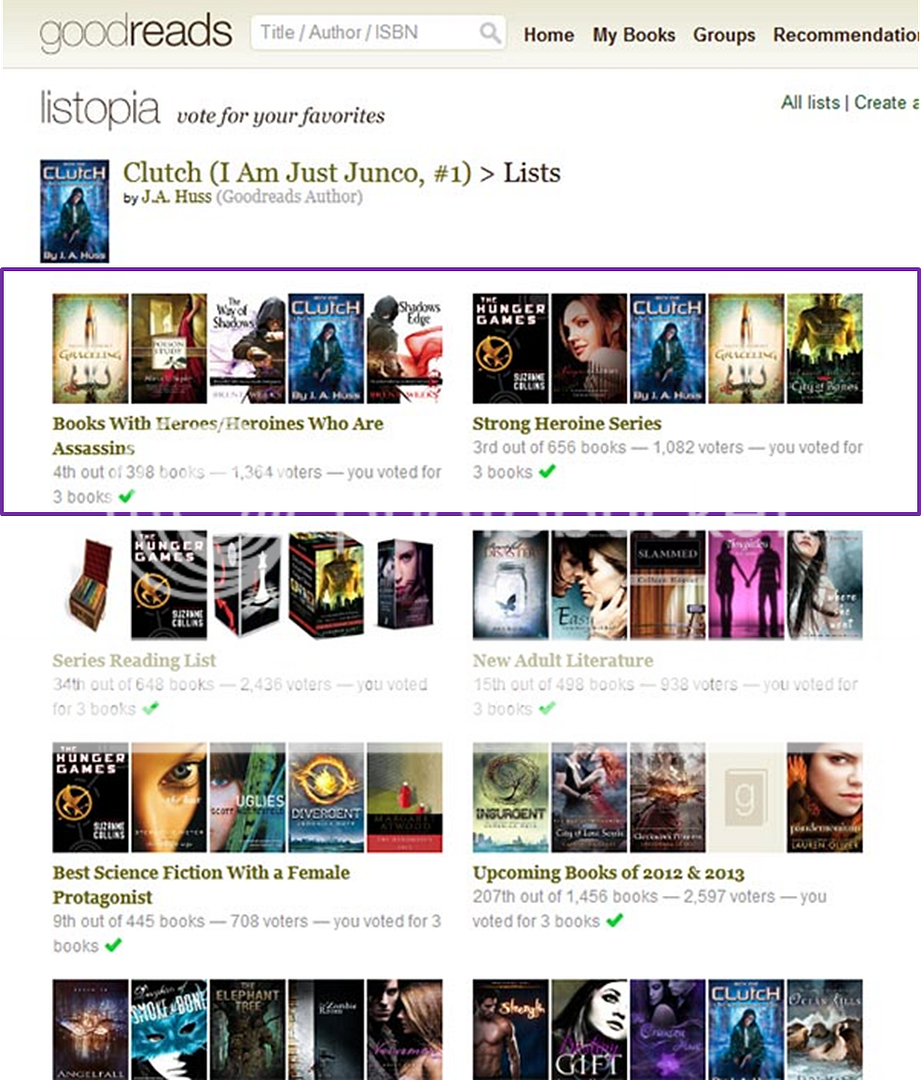Viewport: 921px width, 1080px height.
Task: Open the Strong Heroine Series list
Action: click(x=567, y=424)
